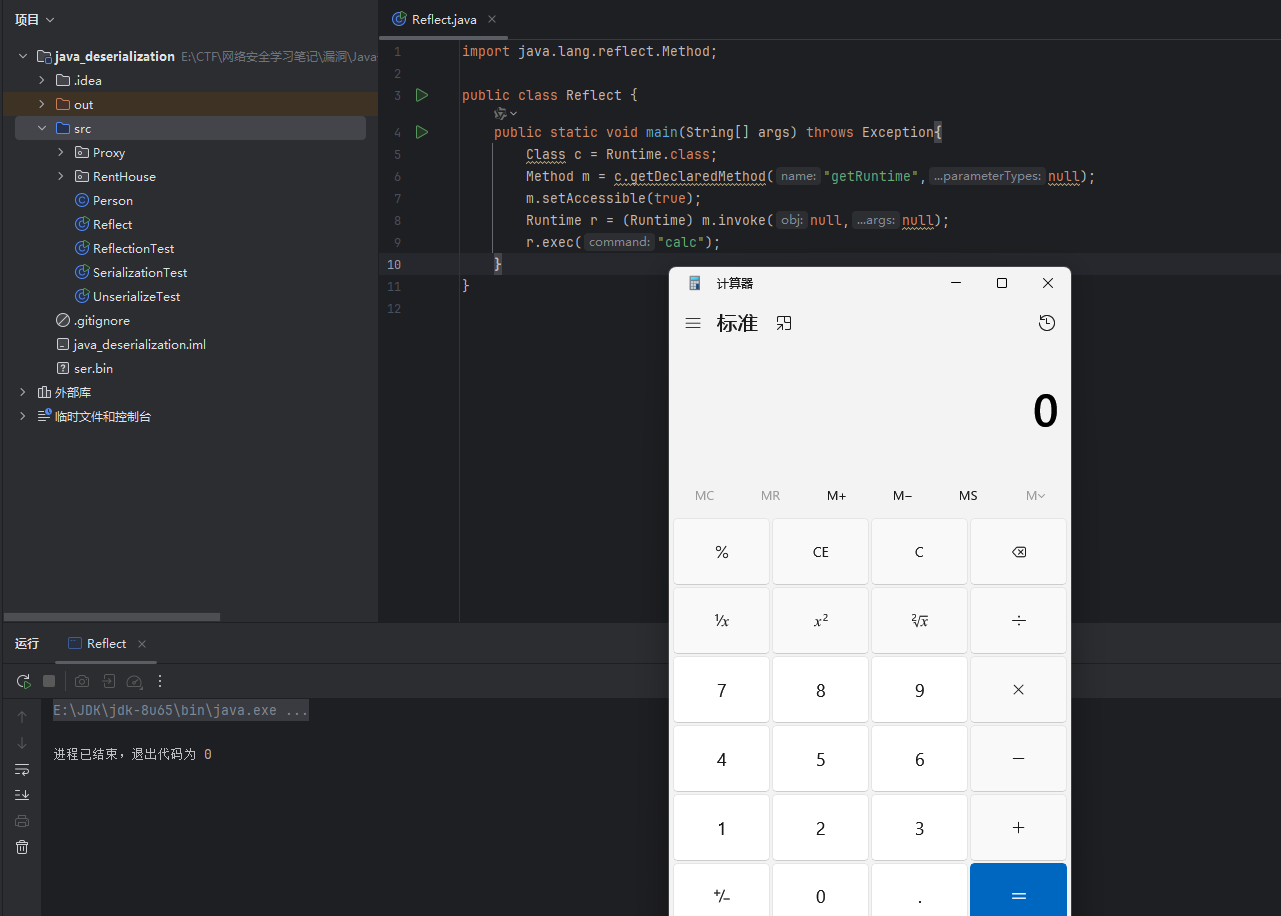Open SerializationTest in the project tree
The width and height of the screenshot is (1281, 916).
pyautogui.click(x=139, y=272)
